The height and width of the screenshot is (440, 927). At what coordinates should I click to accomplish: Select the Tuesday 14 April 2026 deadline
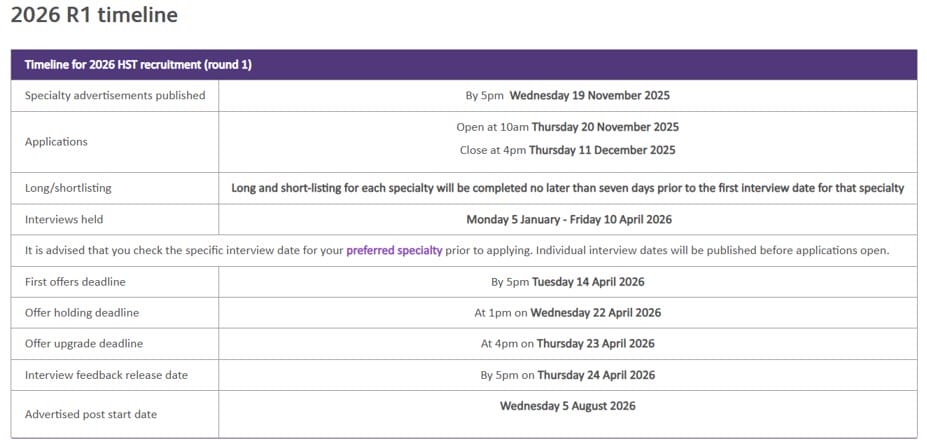(589, 282)
